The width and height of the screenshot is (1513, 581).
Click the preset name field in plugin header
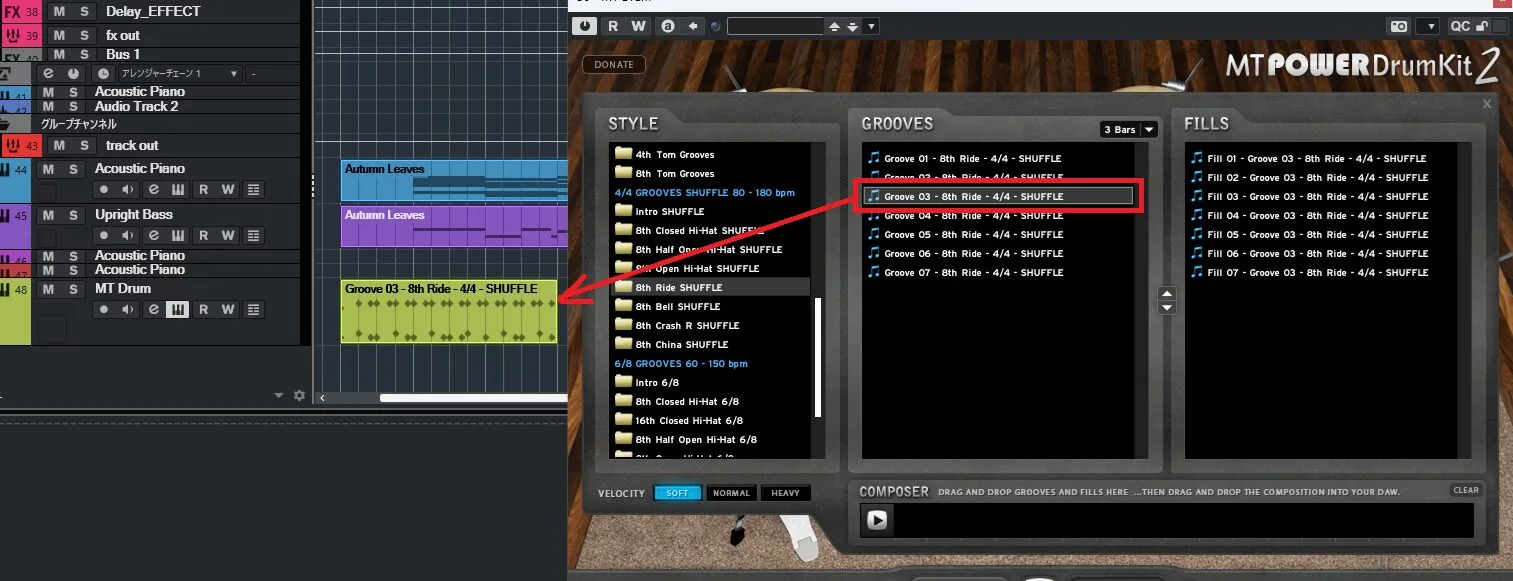(x=775, y=26)
